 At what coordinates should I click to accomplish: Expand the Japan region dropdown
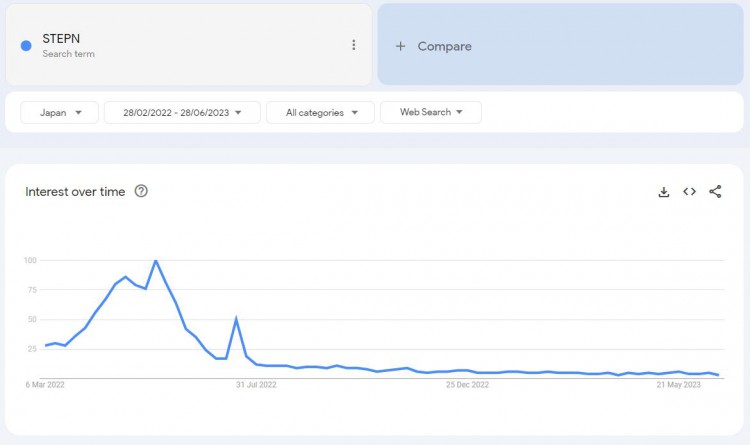point(59,113)
